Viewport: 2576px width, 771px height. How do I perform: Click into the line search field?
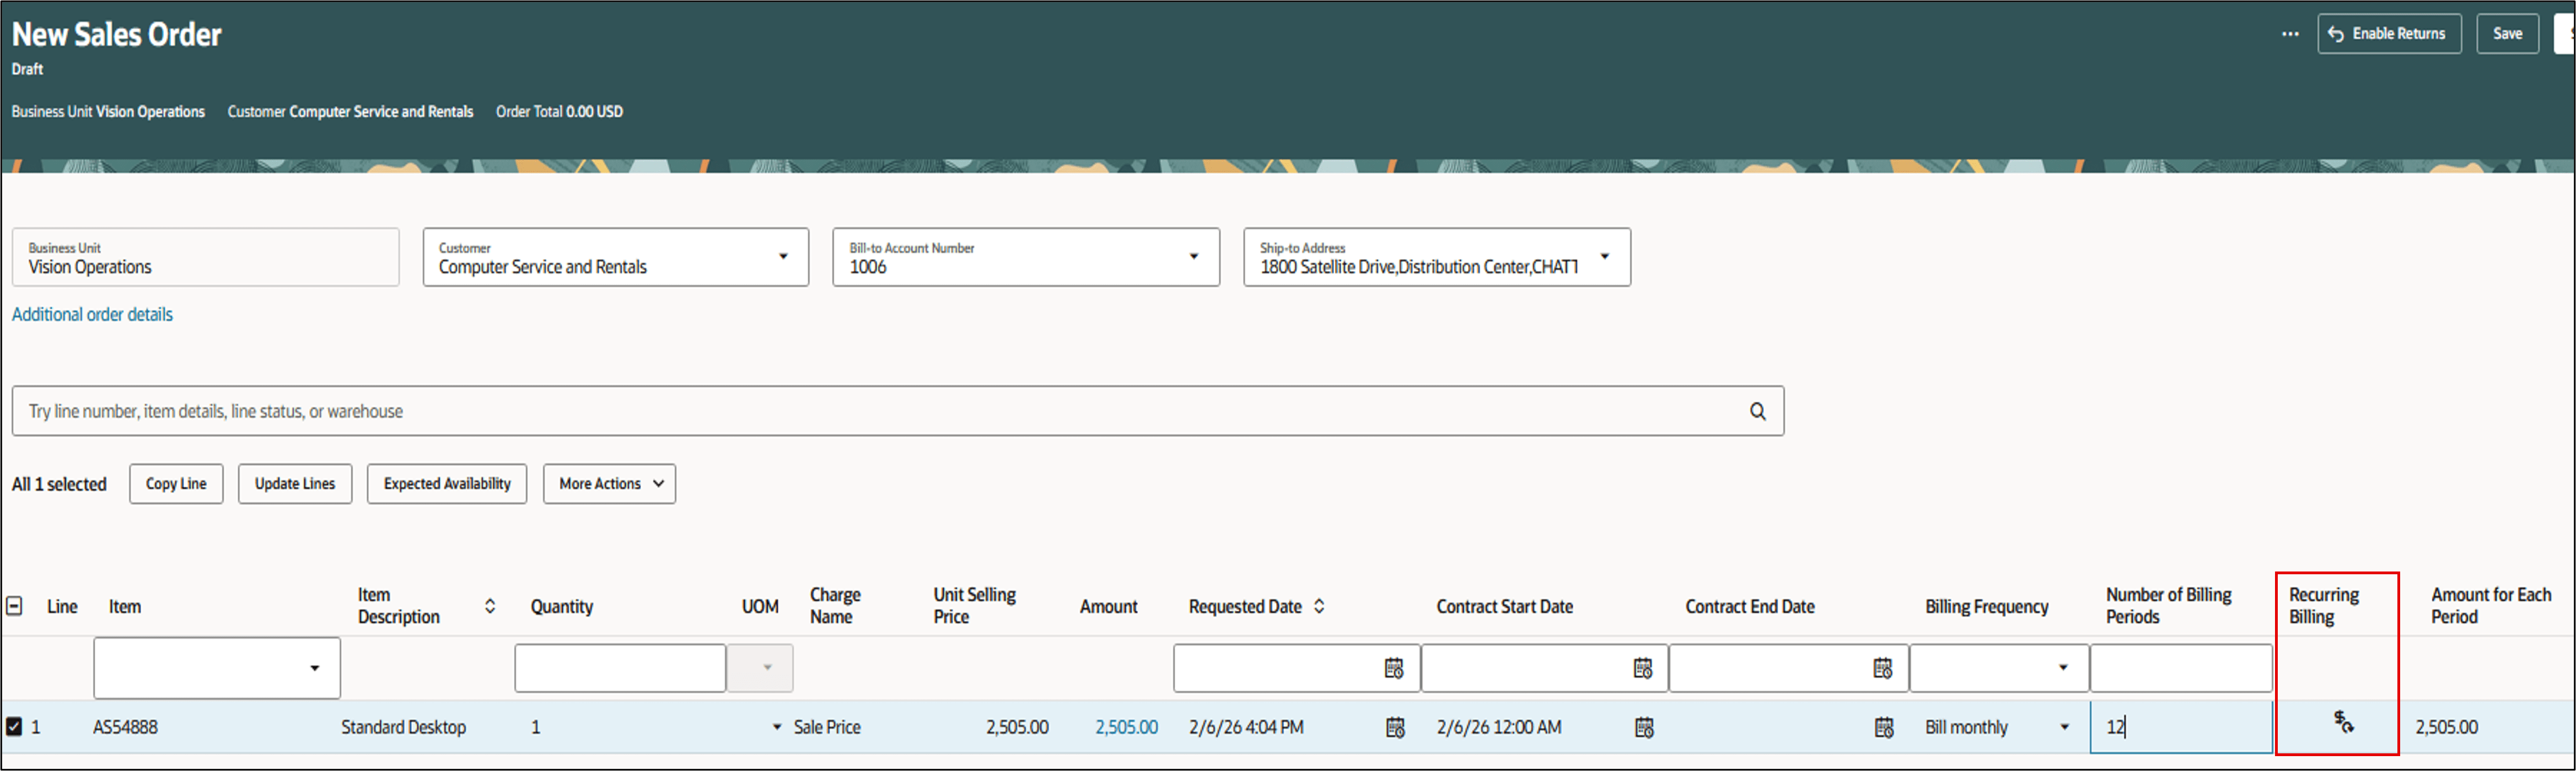(x=880, y=411)
